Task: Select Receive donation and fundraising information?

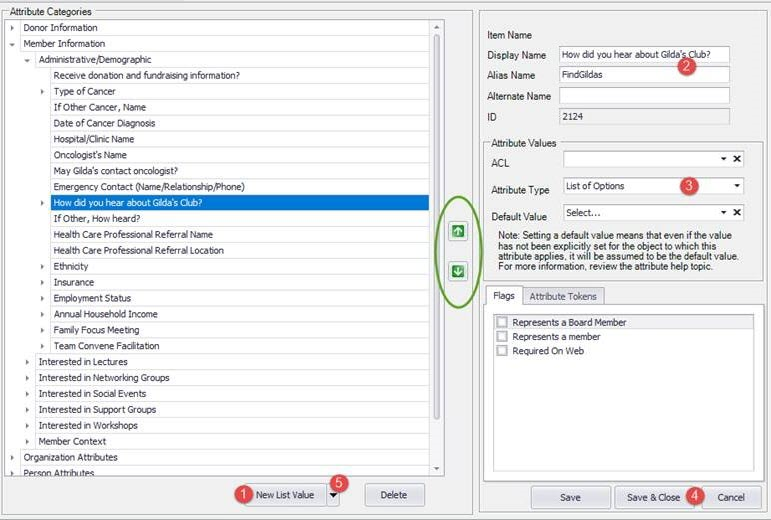Action: 240,76
